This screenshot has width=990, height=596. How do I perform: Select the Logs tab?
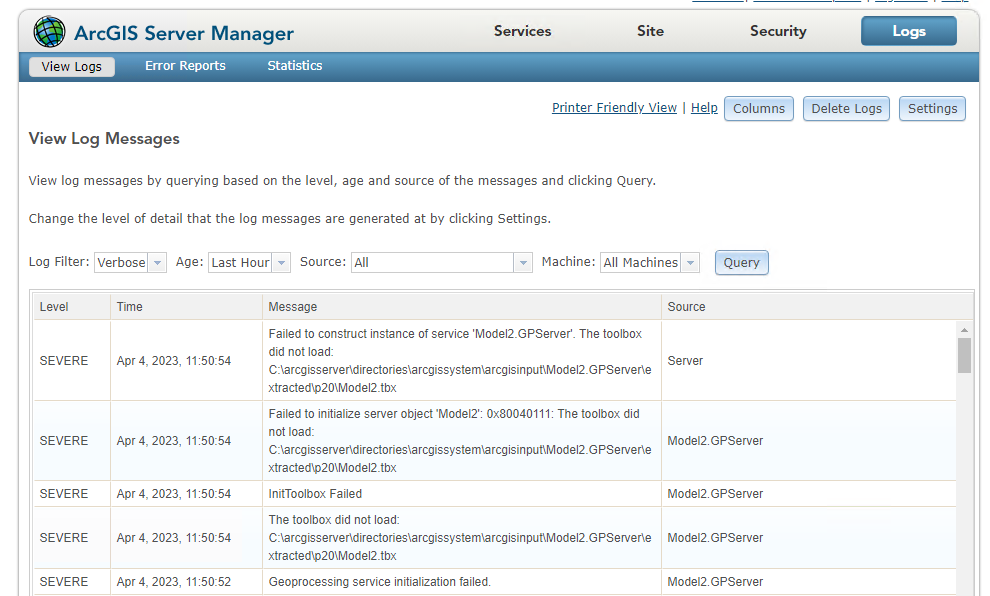point(908,31)
